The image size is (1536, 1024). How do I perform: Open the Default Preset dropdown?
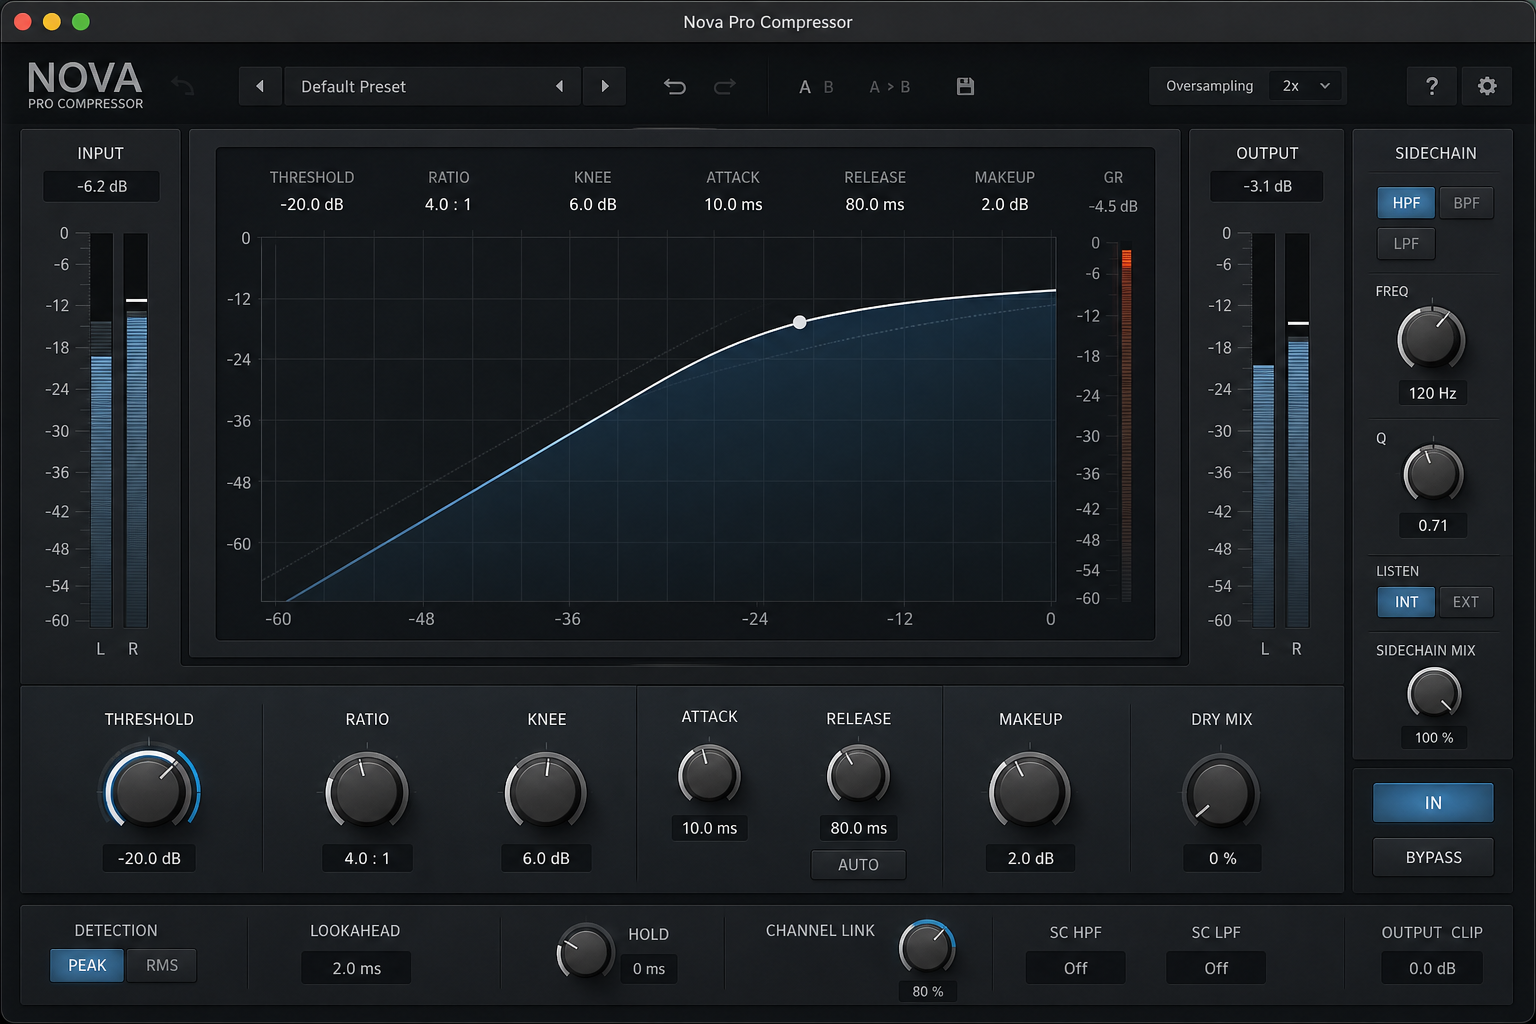(433, 86)
